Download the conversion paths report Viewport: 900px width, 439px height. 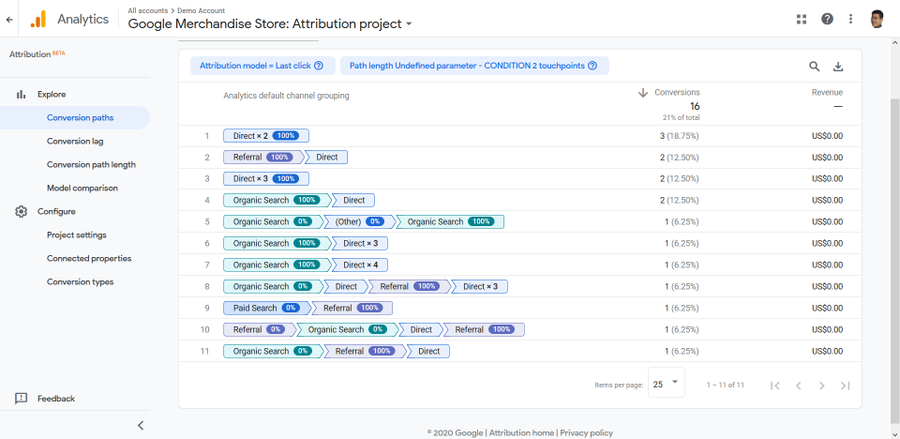(x=838, y=66)
